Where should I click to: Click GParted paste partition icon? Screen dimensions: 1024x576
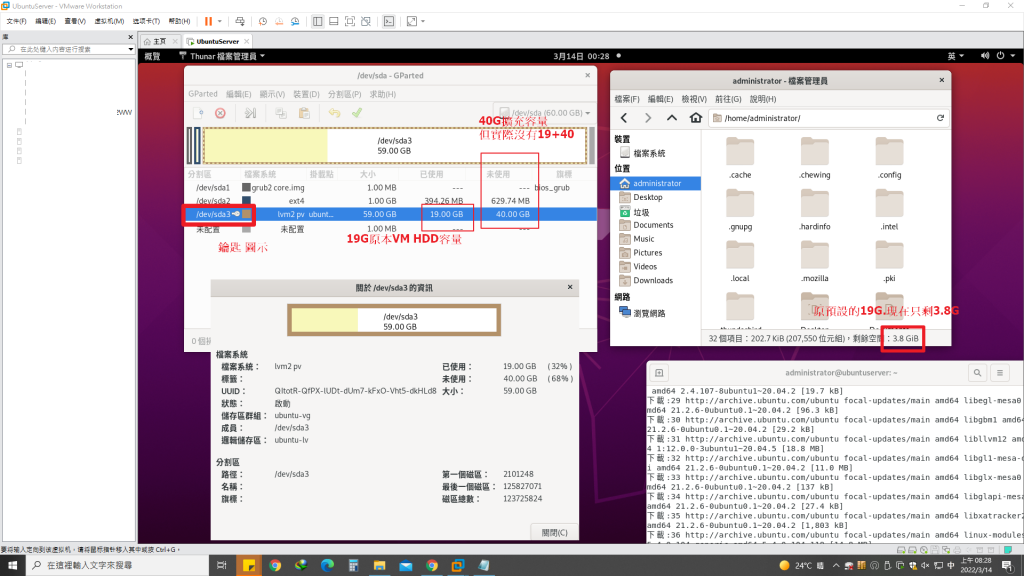tap(304, 113)
